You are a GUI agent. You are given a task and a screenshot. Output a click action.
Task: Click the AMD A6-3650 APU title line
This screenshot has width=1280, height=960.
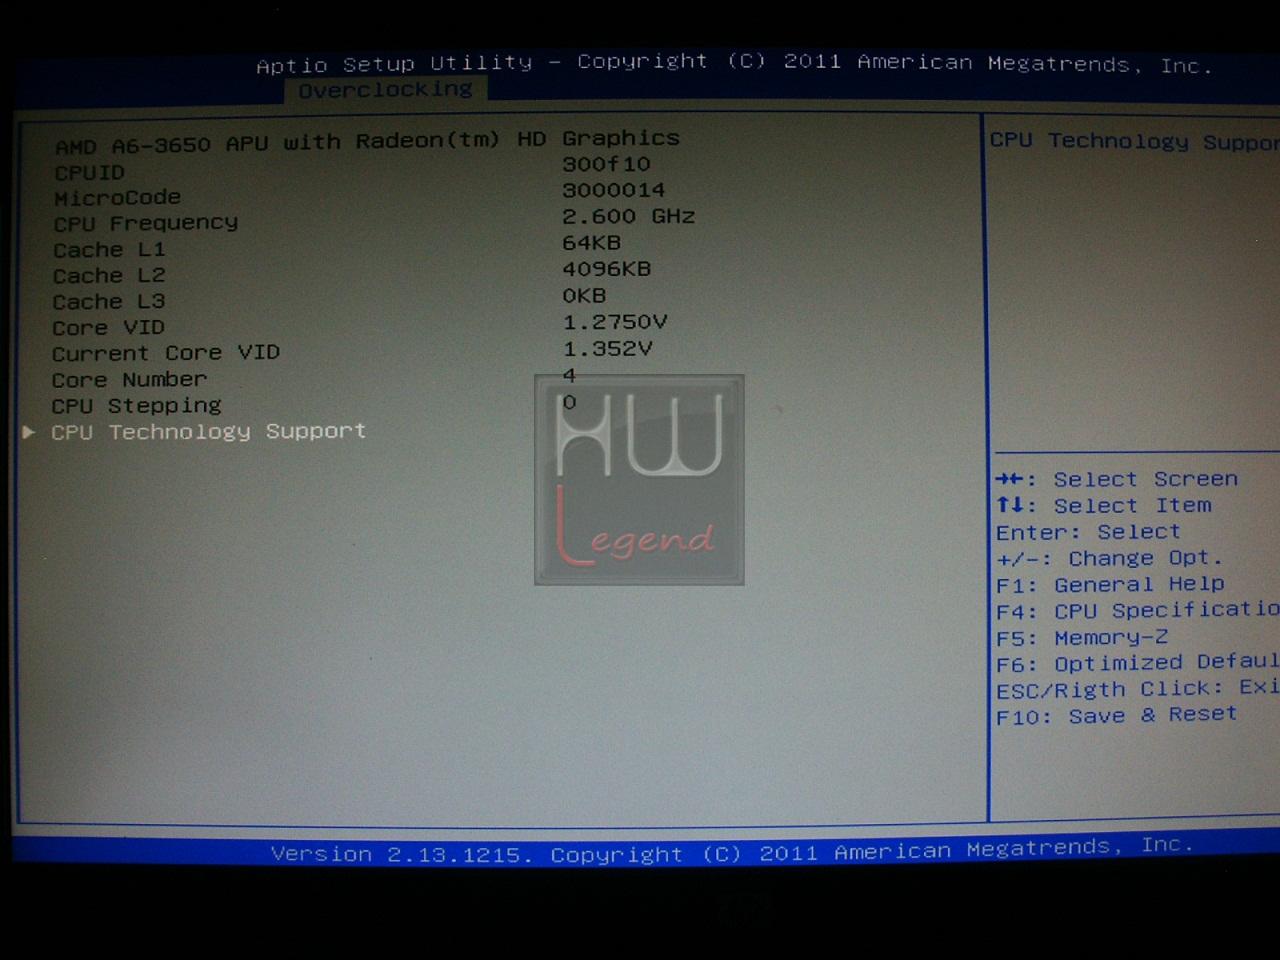point(367,141)
